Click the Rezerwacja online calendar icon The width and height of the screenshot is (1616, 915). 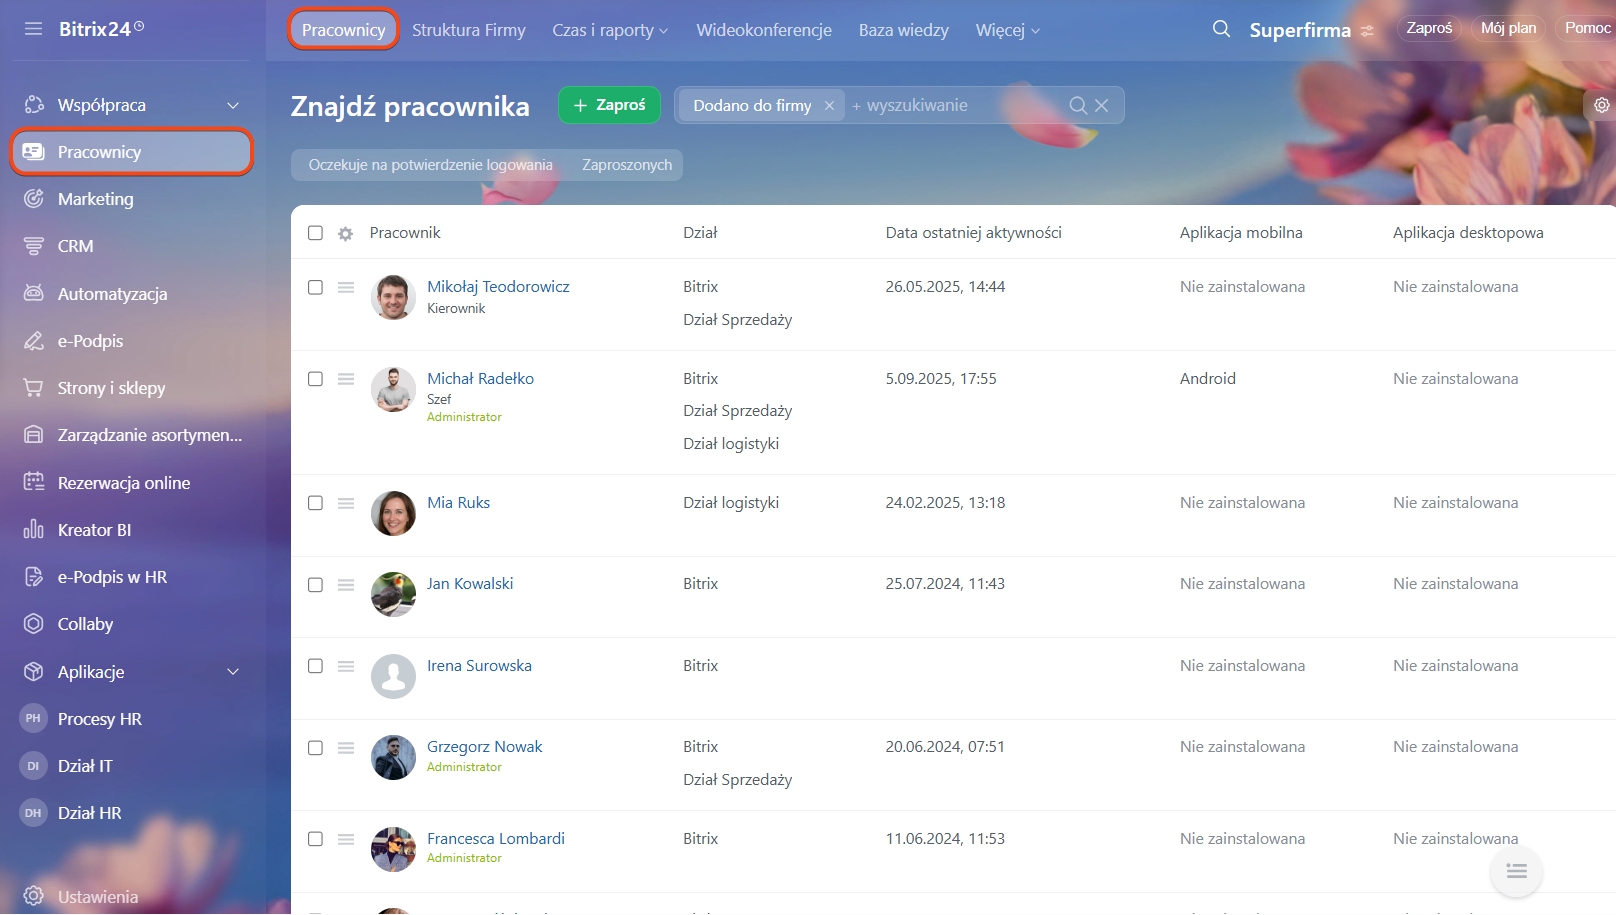point(34,482)
